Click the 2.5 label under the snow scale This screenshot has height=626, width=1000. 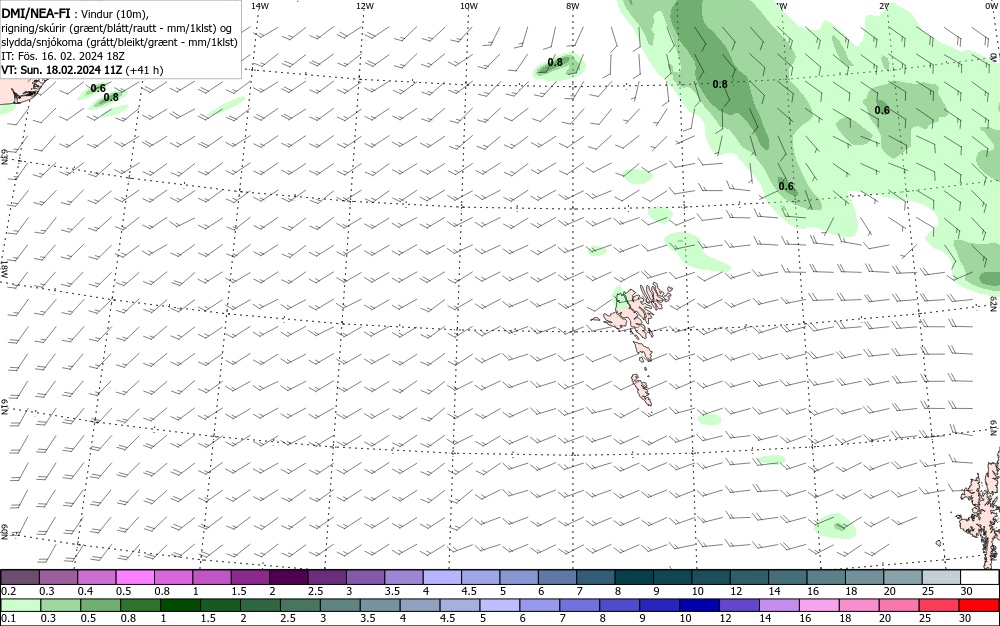pos(315,591)
